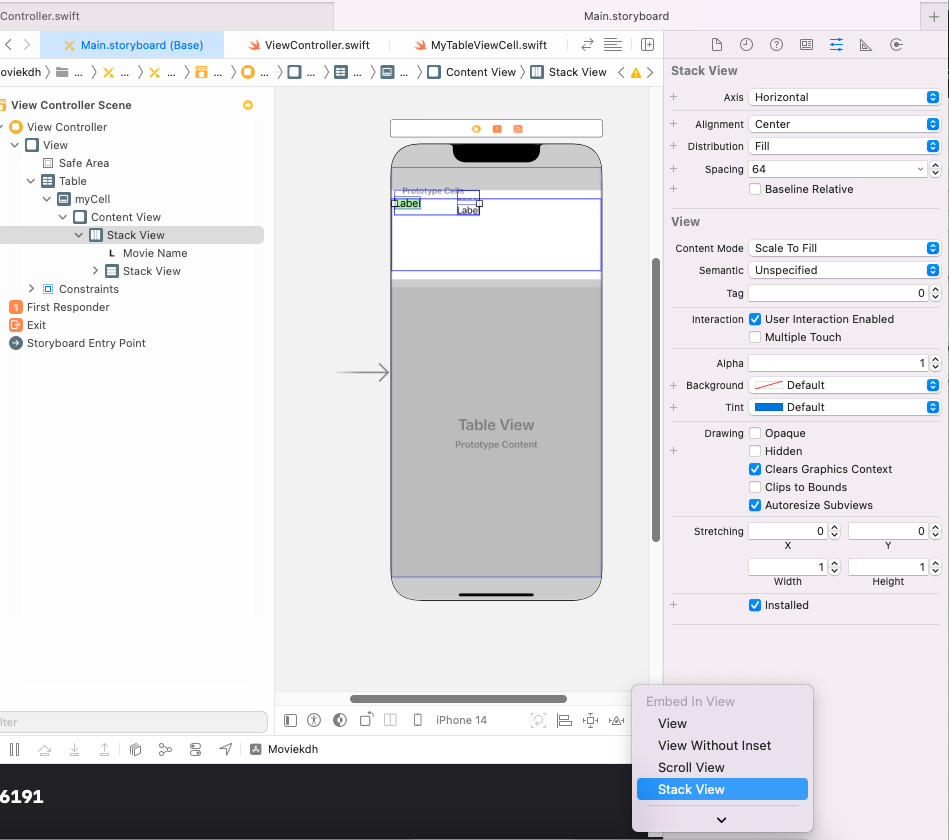Open the Spacing value dropdown

click(x=920, y=169)
